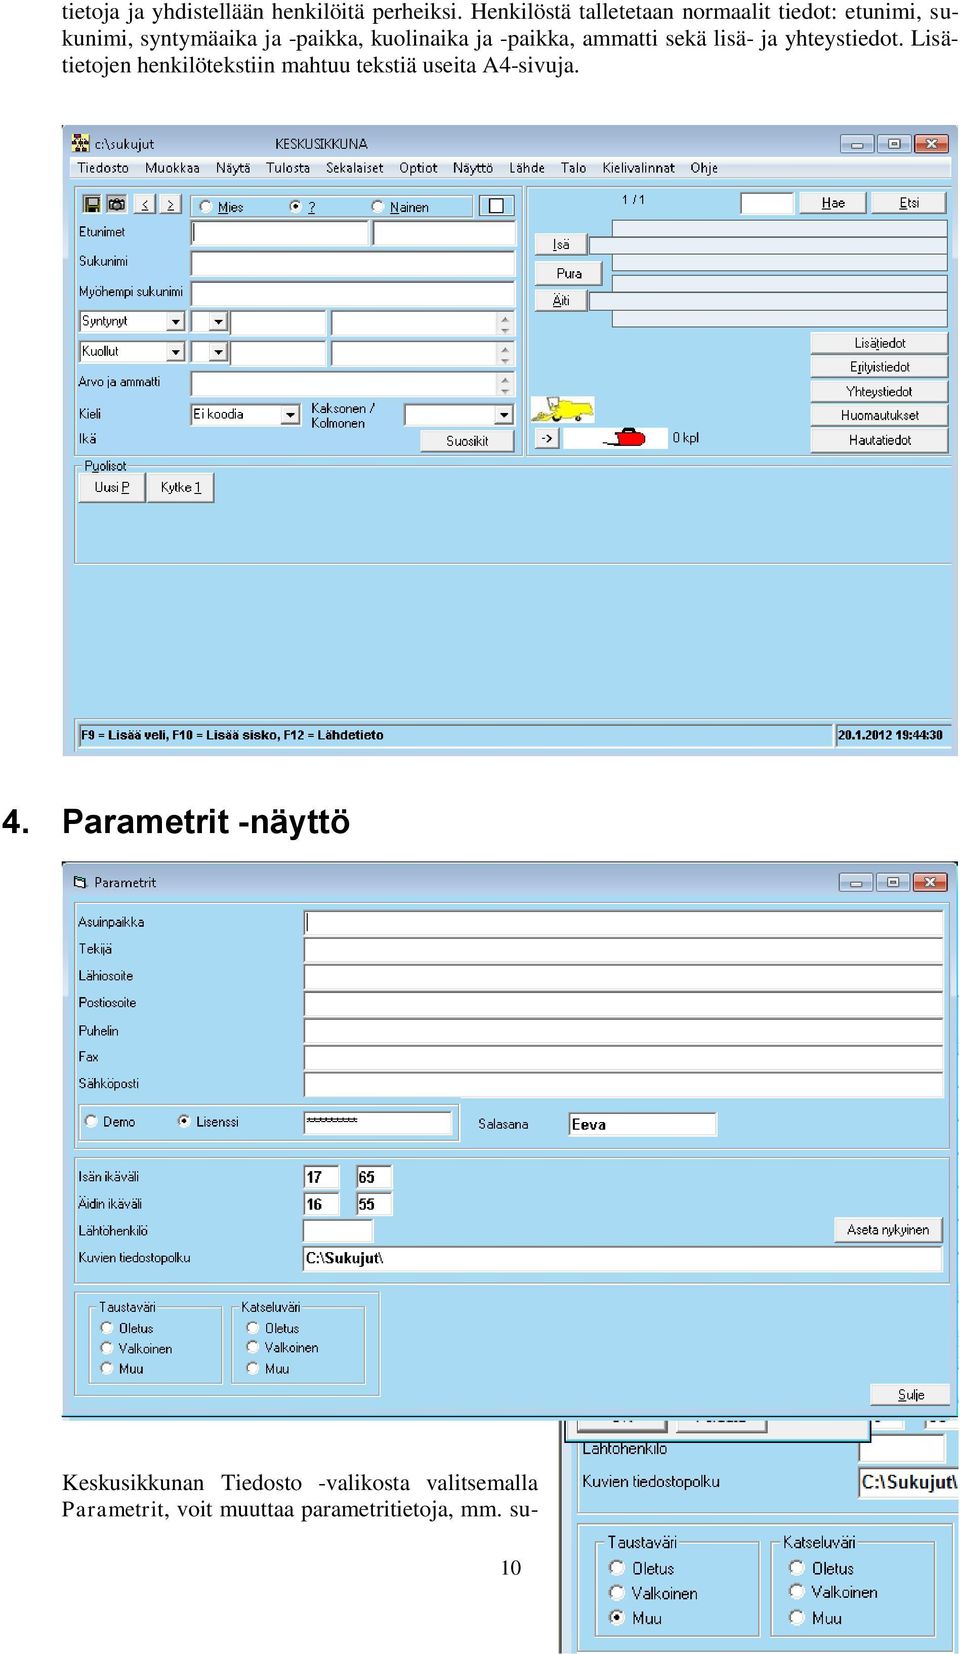The image size is (960, 1654).
Task: Open the small dropdown right of Syntynyt
Action: tap(219, 322)
